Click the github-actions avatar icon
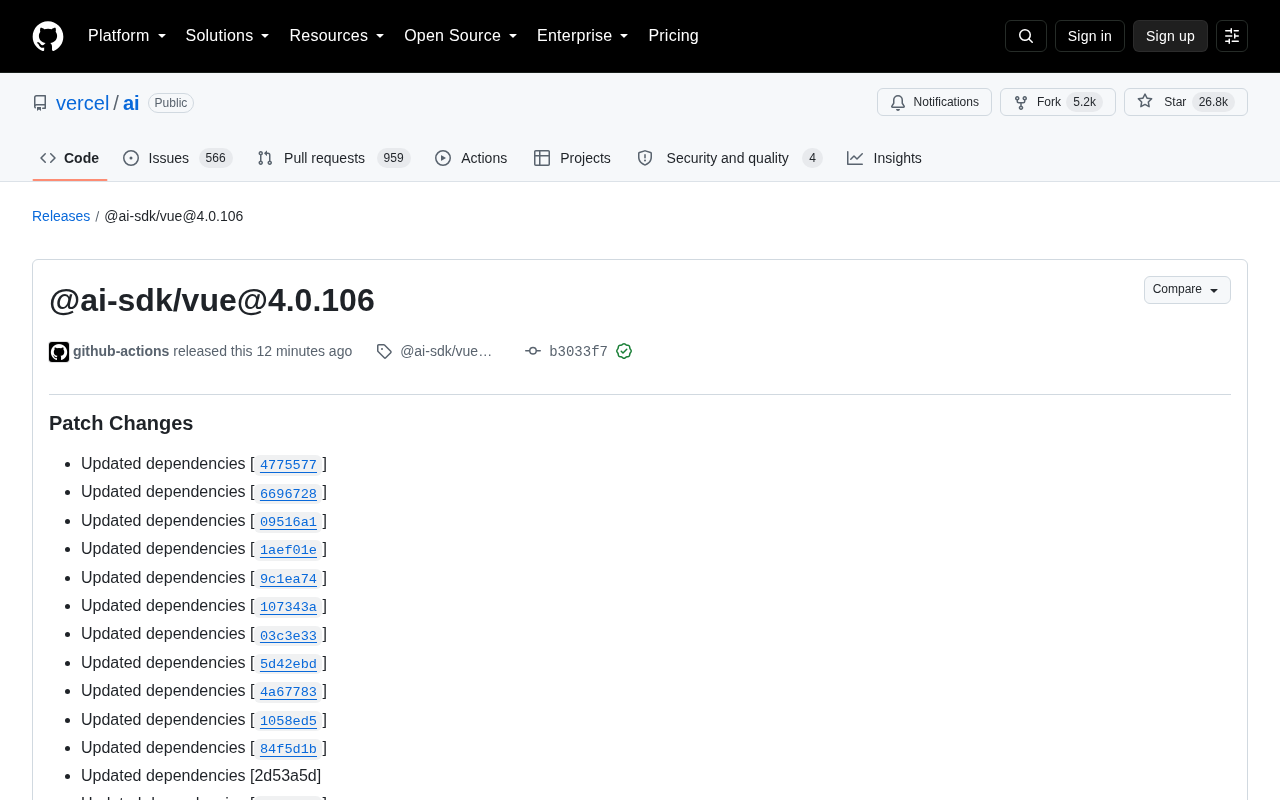 coord(59,352)
